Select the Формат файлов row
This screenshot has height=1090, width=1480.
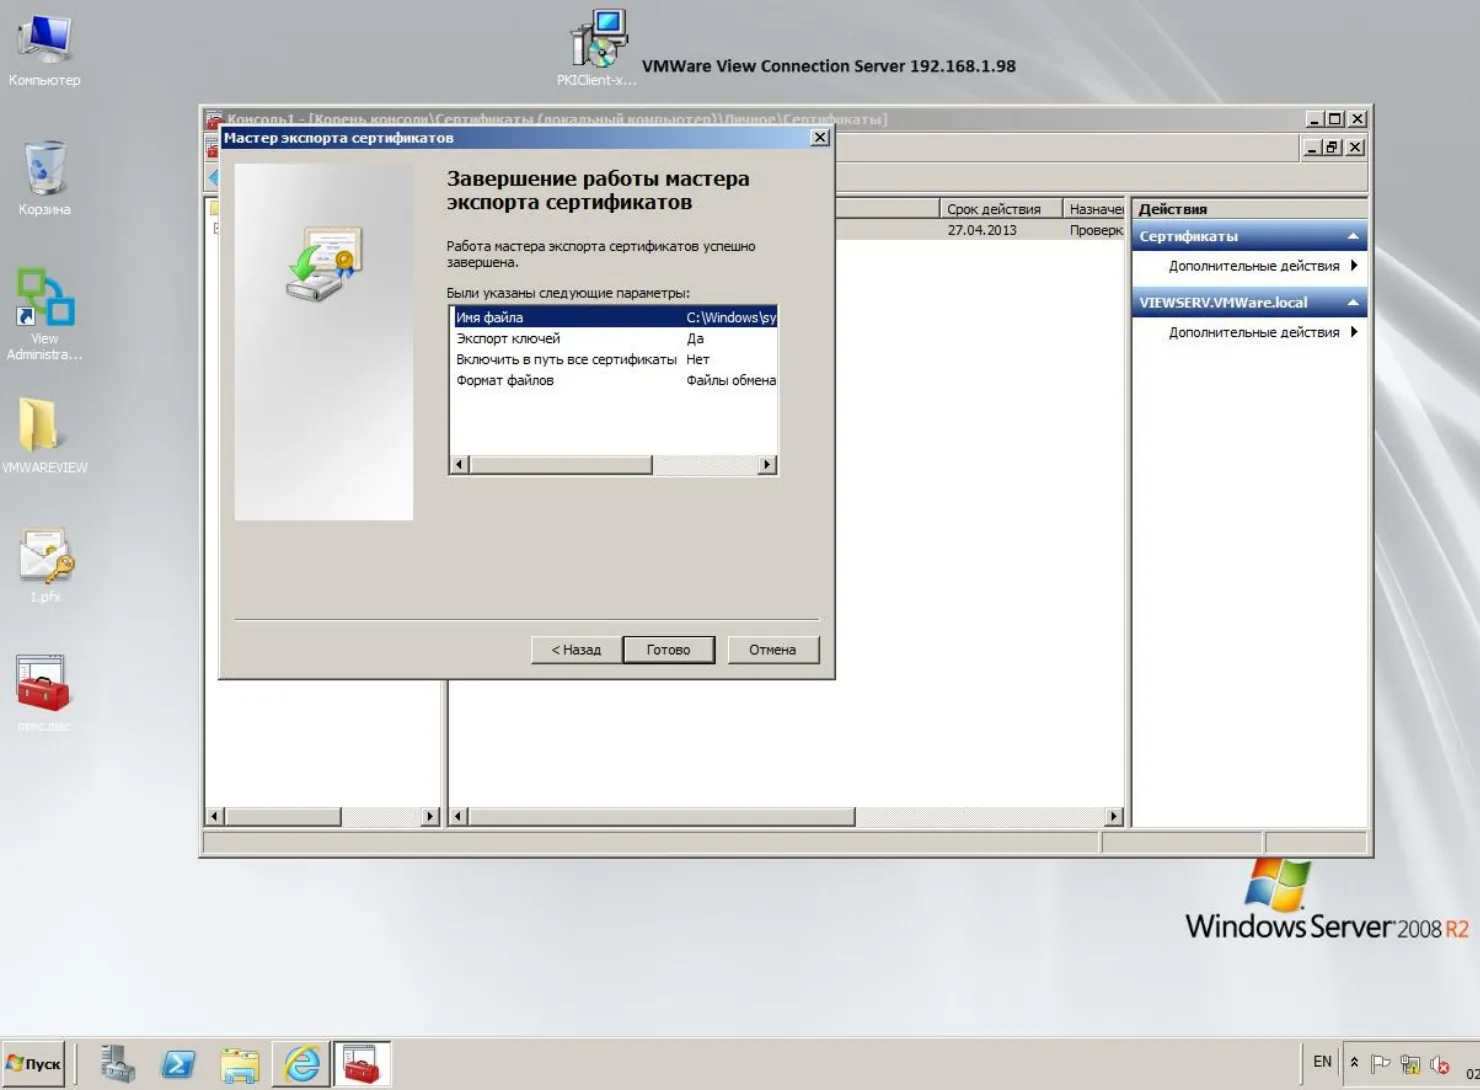pyautogui.click(x=613, y=380)
